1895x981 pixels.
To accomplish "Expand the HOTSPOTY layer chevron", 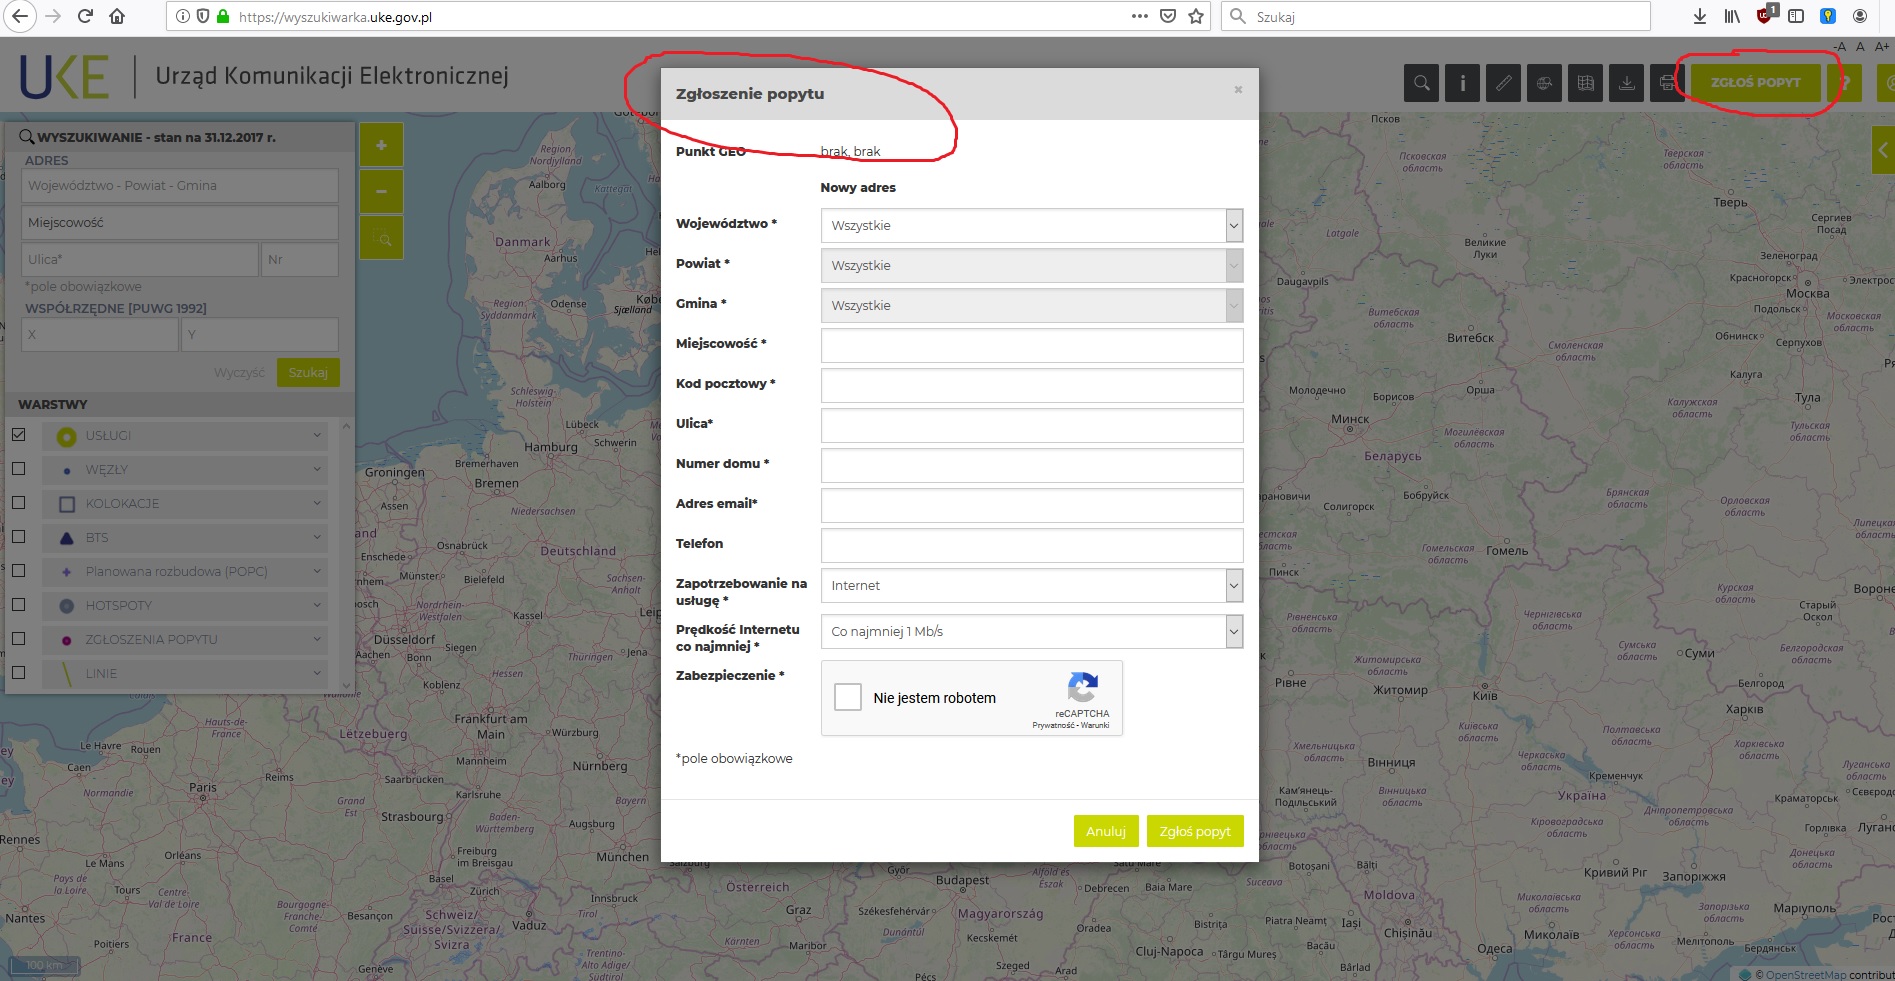I will [317, 605].
